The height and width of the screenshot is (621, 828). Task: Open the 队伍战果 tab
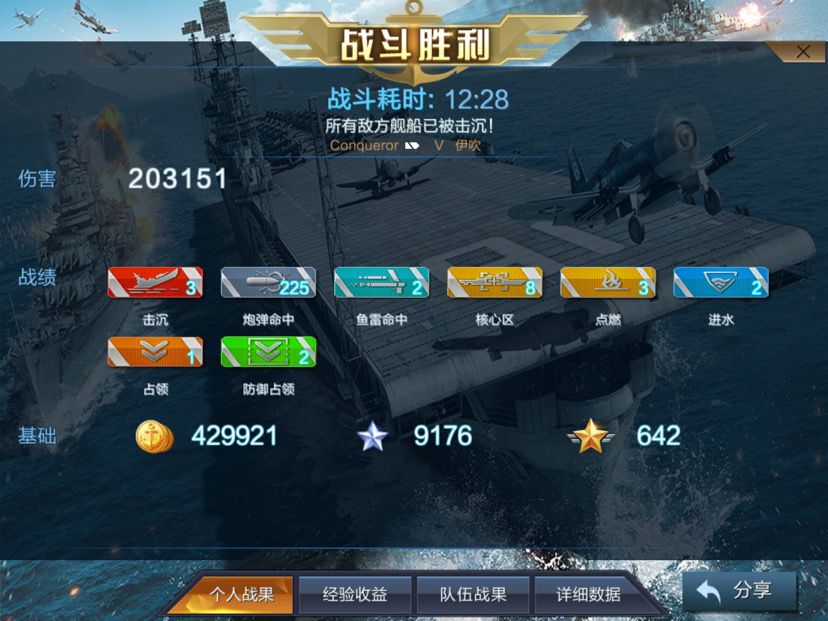click(x=473, y=595)
